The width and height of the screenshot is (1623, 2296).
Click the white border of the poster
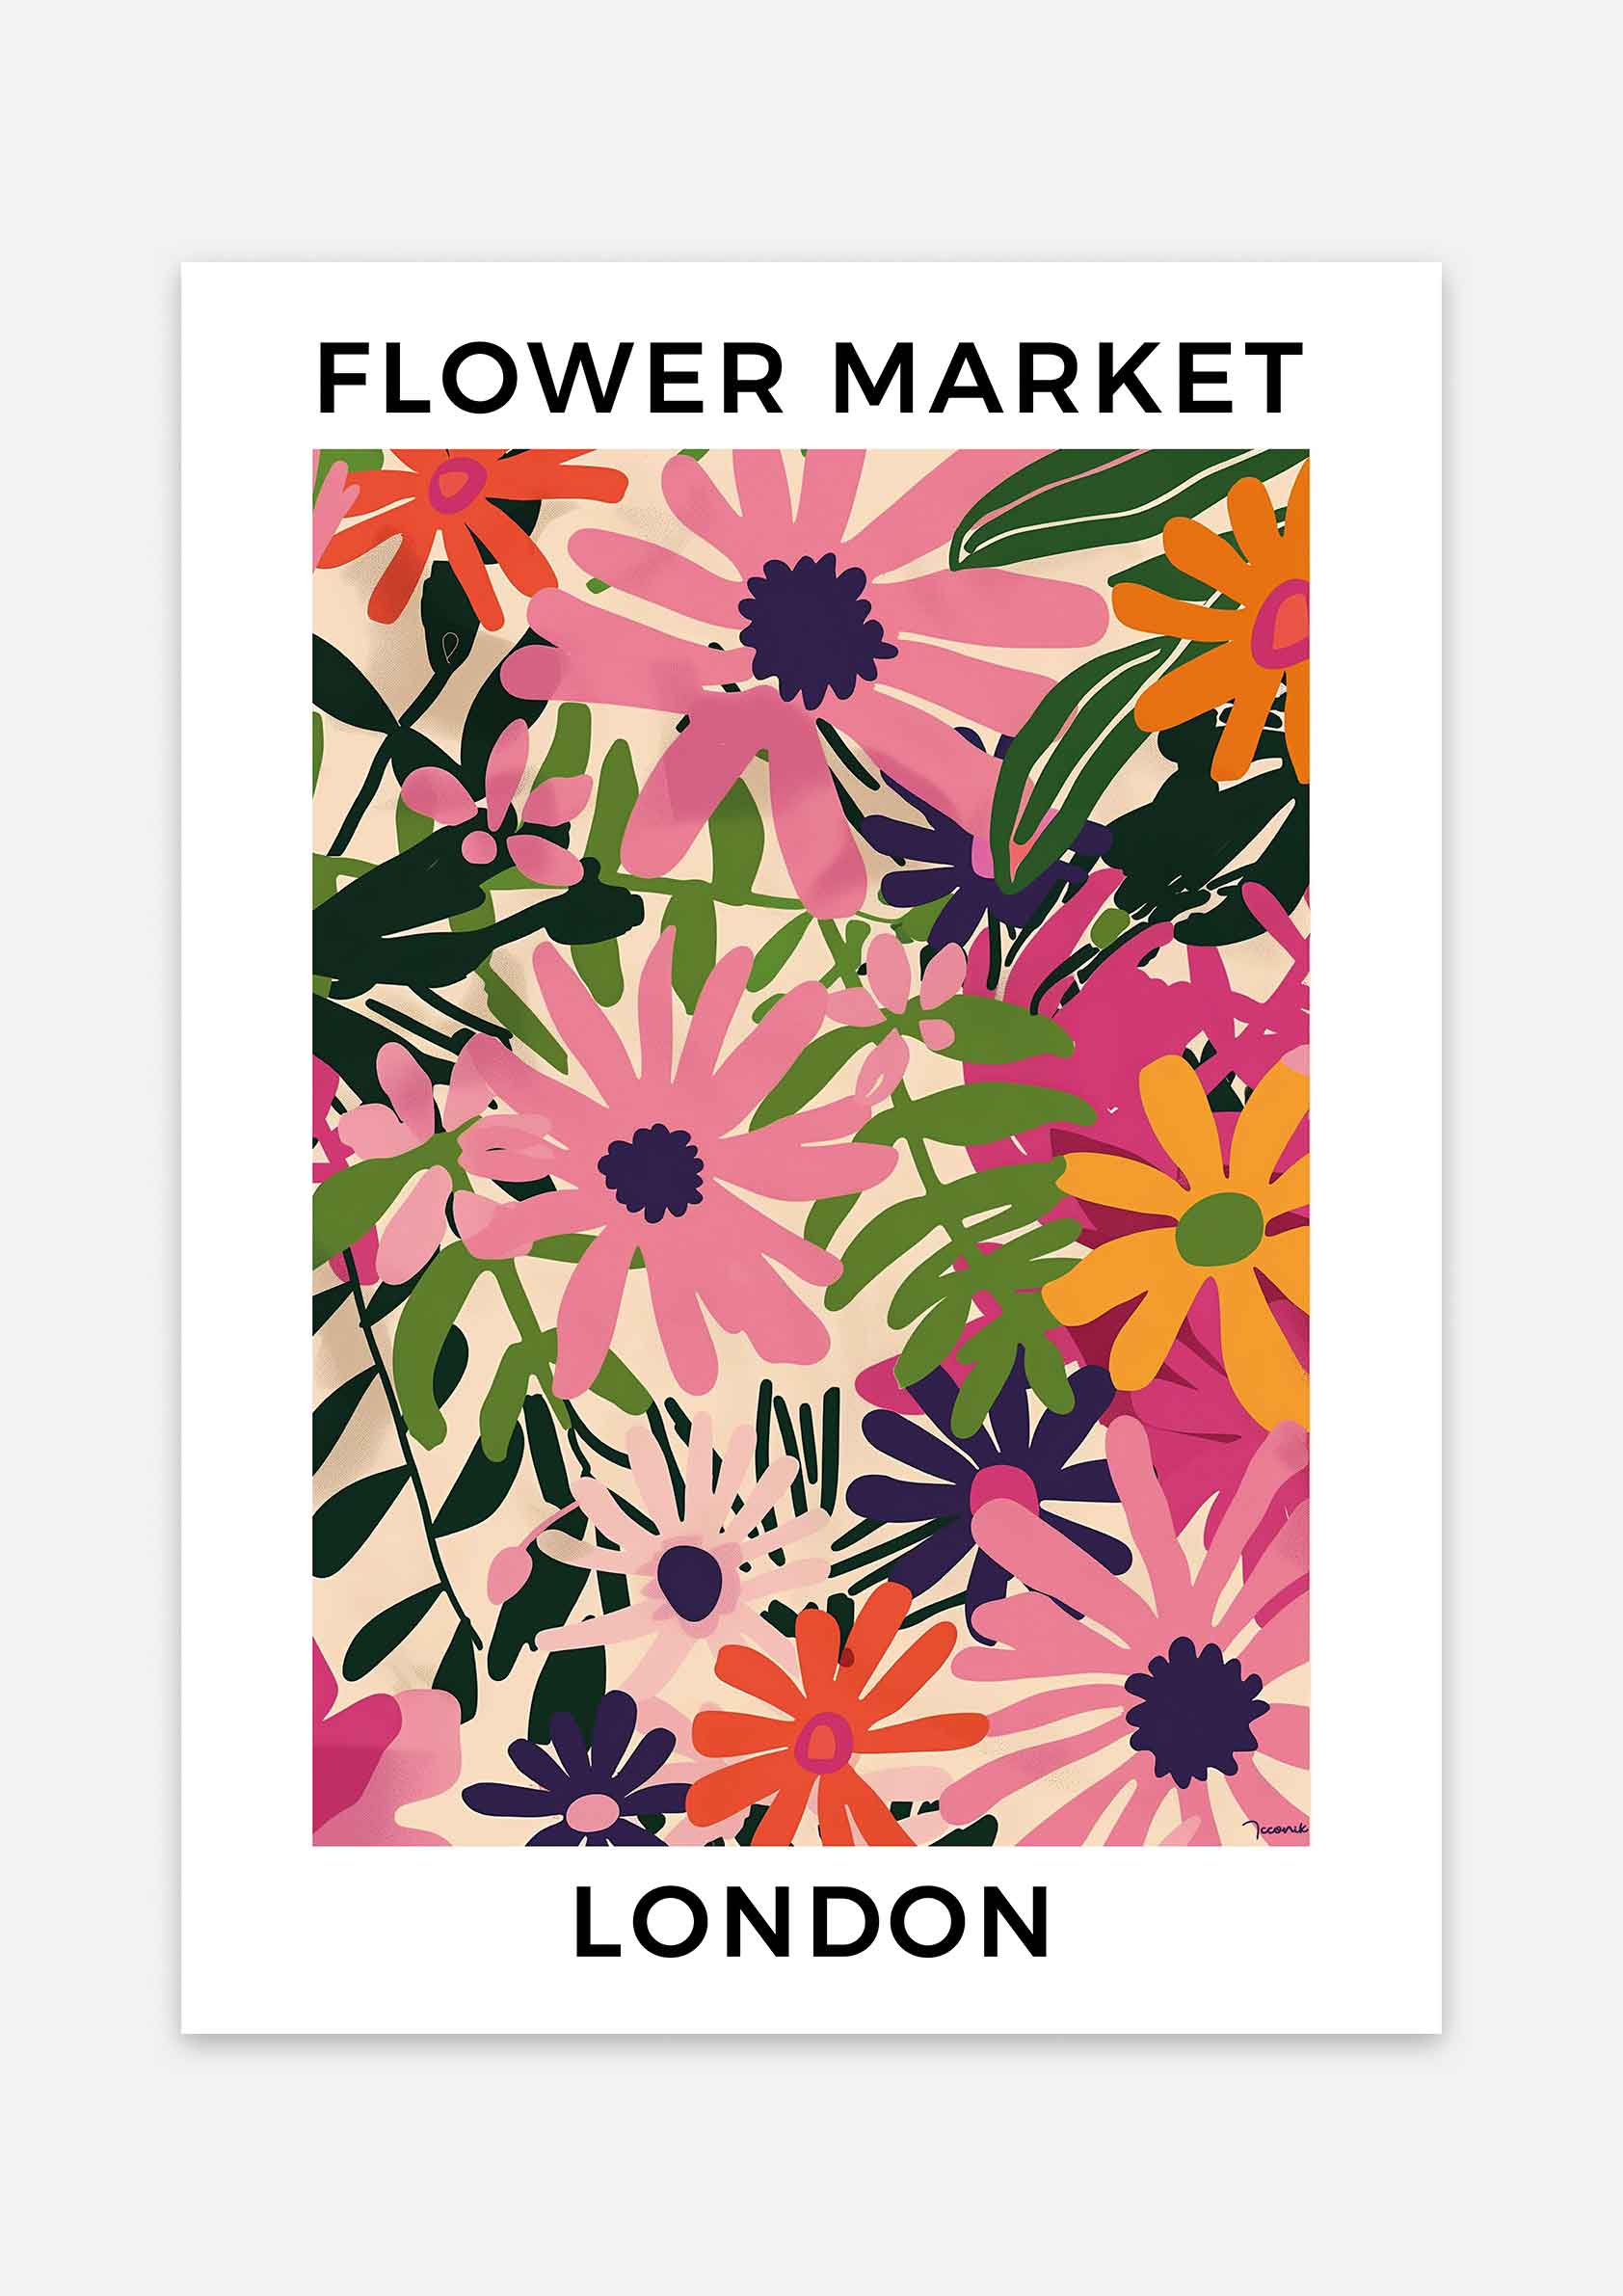pyautogui.click(x=245, y=1200)
